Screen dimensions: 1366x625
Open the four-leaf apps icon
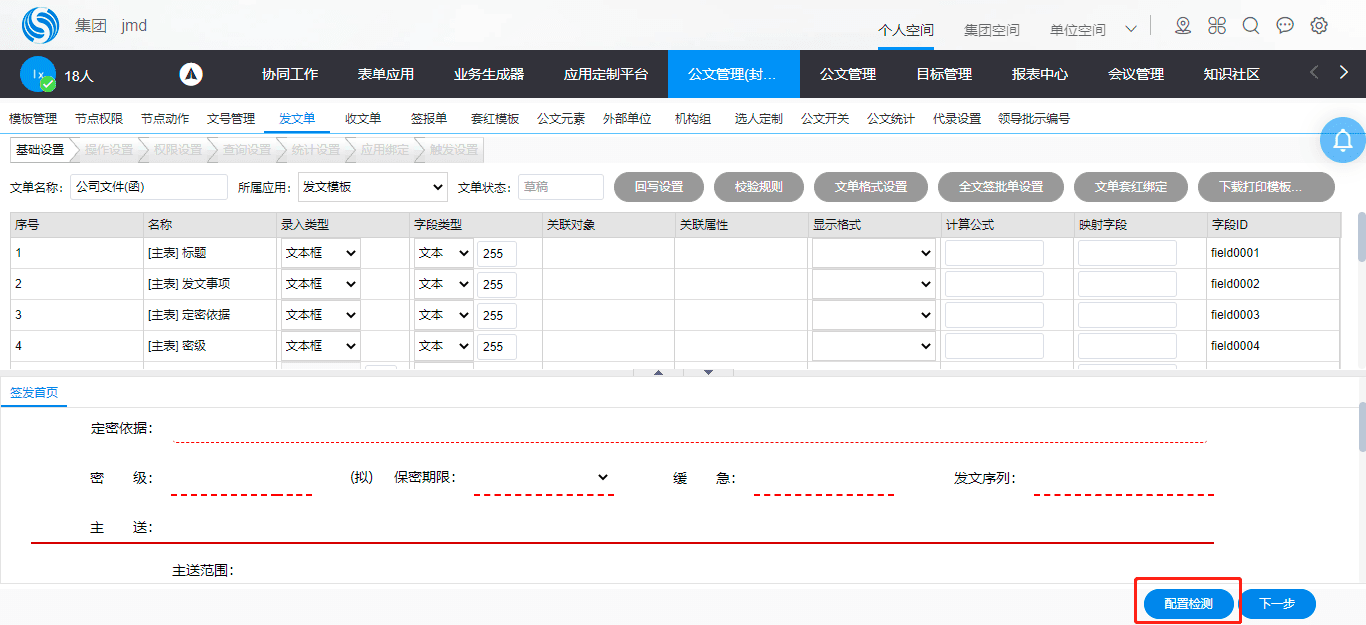1217,26
